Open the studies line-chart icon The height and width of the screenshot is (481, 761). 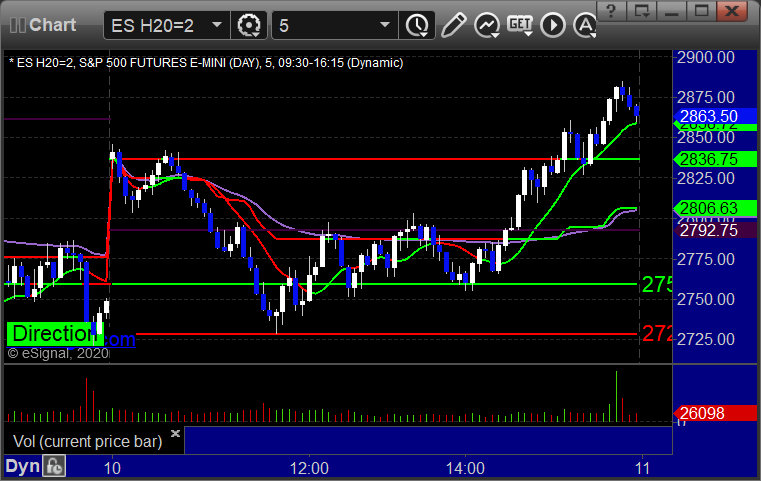tap(487, 25)
